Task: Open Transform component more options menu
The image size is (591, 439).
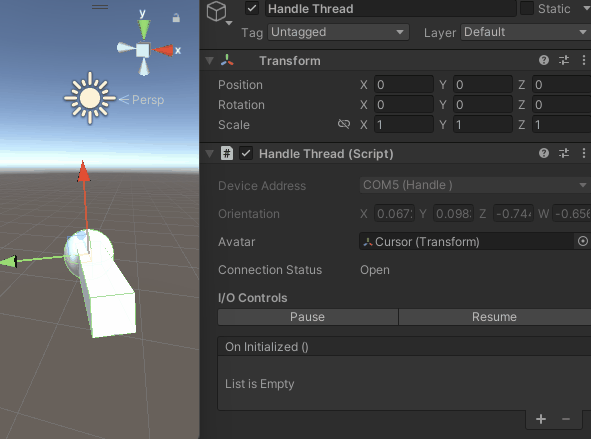Action: tap(583, 60)
